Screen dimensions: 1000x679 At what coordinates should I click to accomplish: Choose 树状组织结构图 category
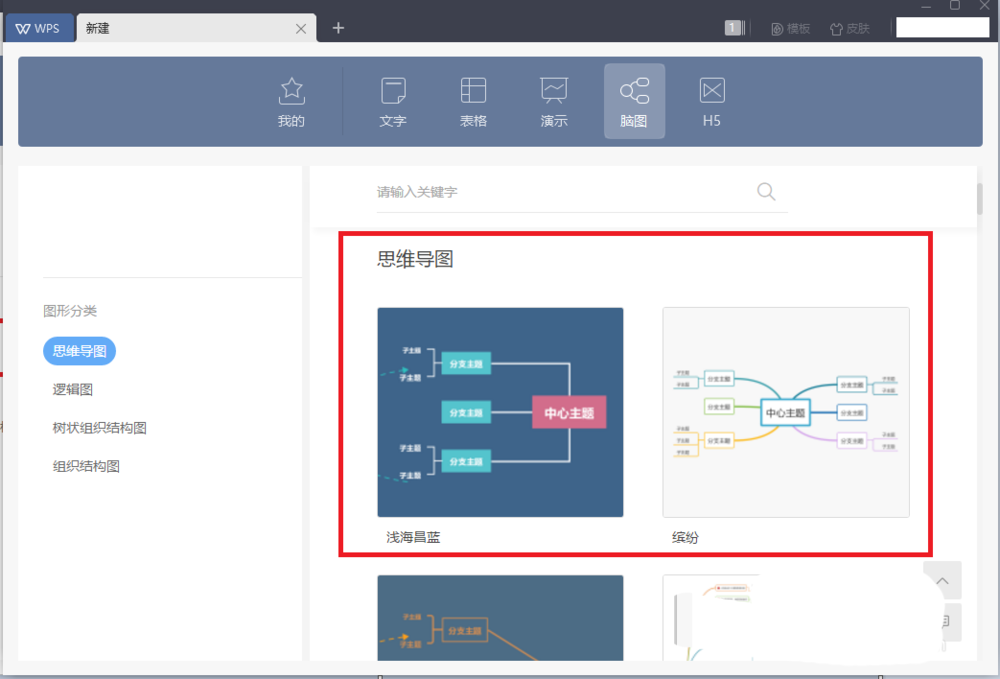100,428
